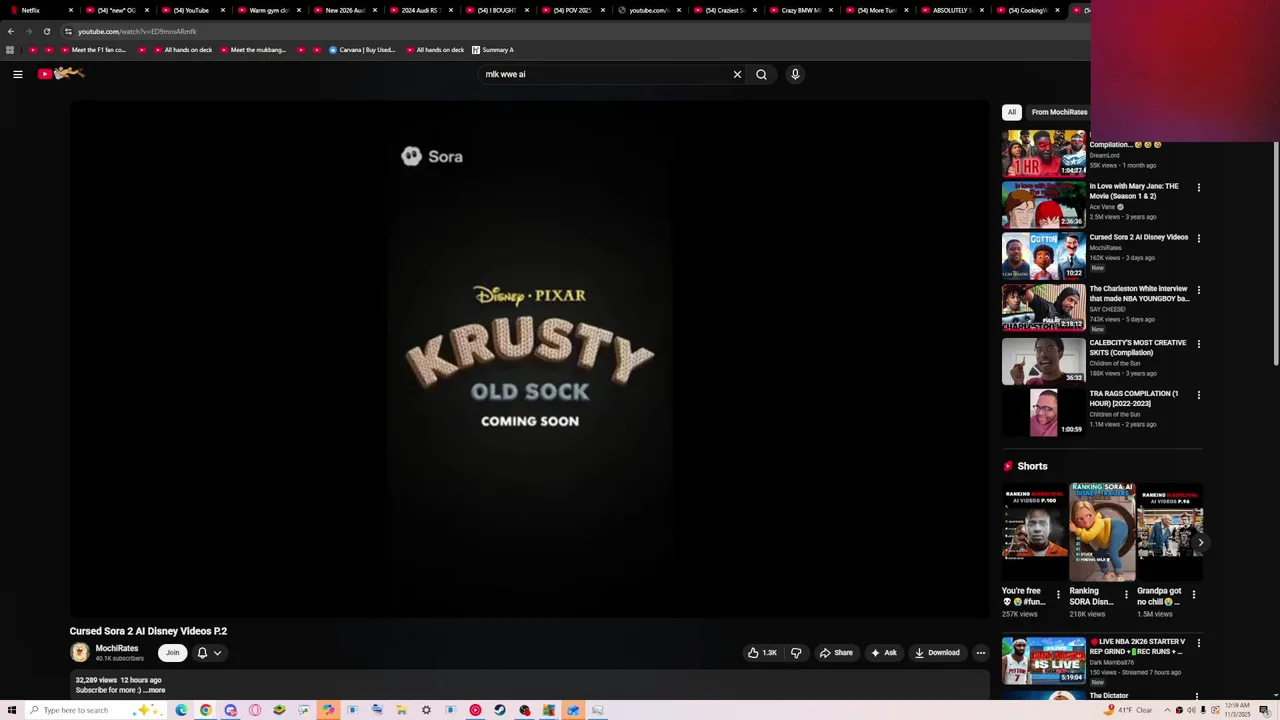Open the browser apps grid icon
This screenshot has width=1280, height=720.
(x=10, y=50)
